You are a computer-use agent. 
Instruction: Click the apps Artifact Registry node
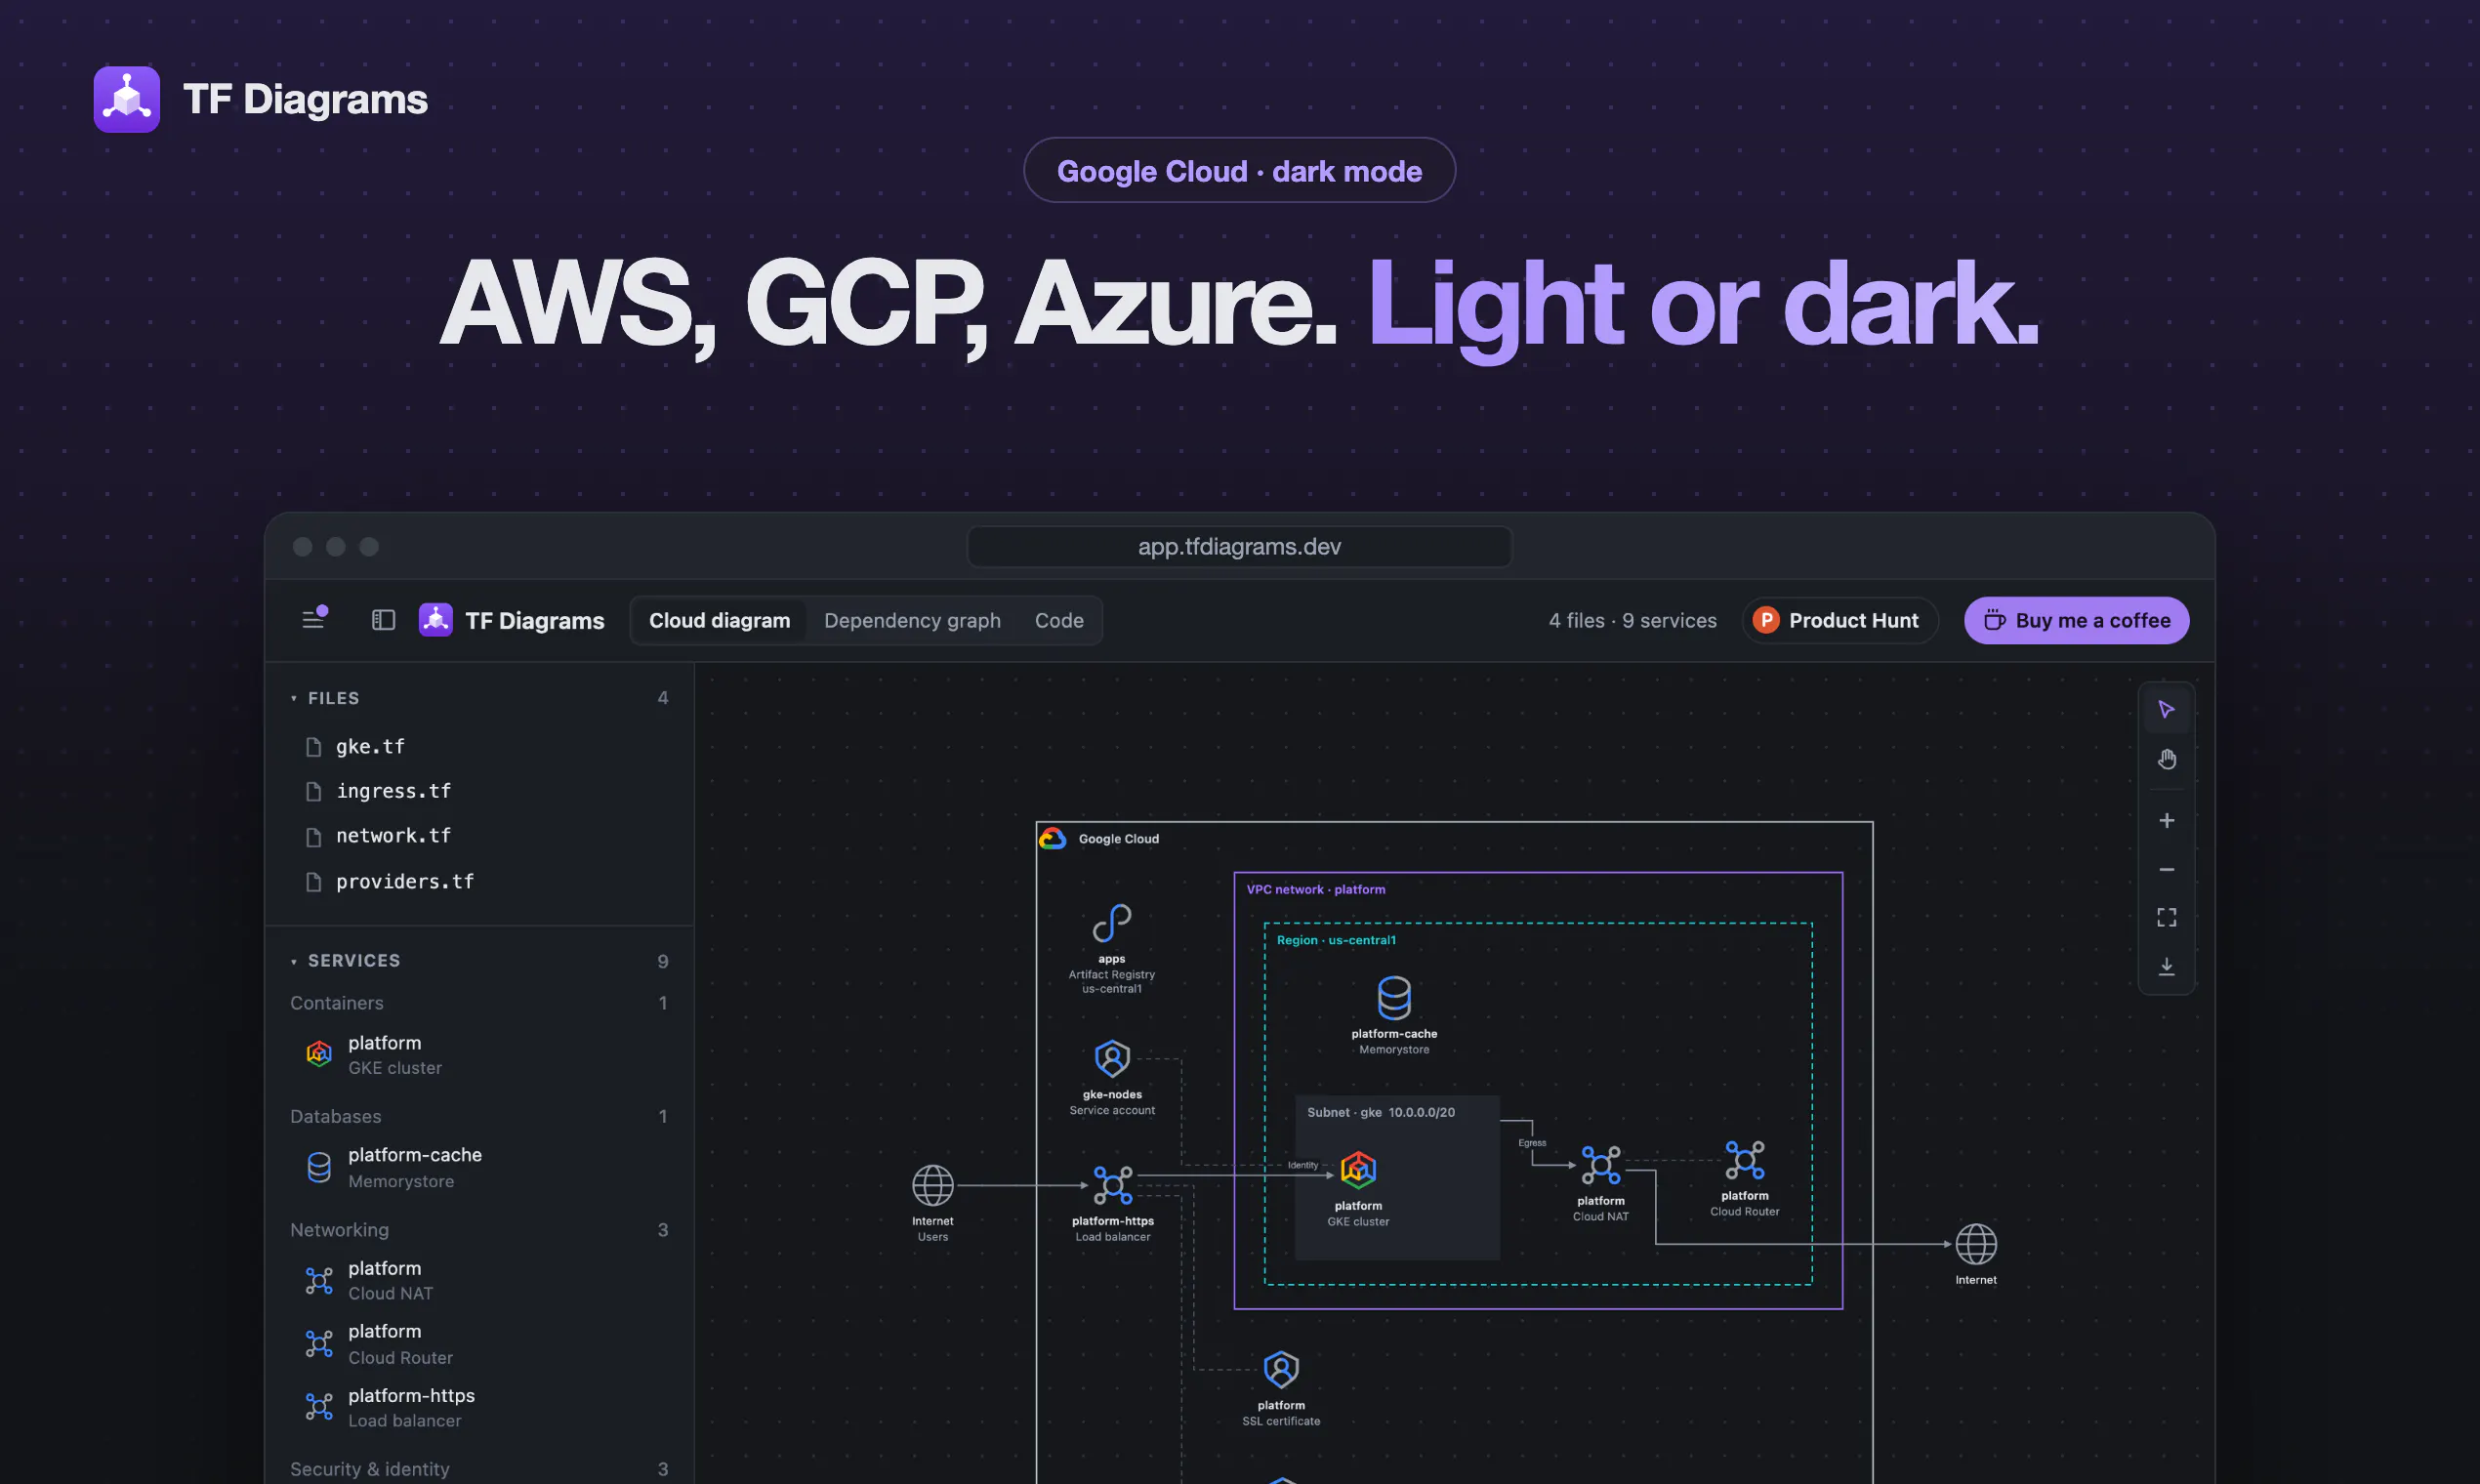[1111, 948]
